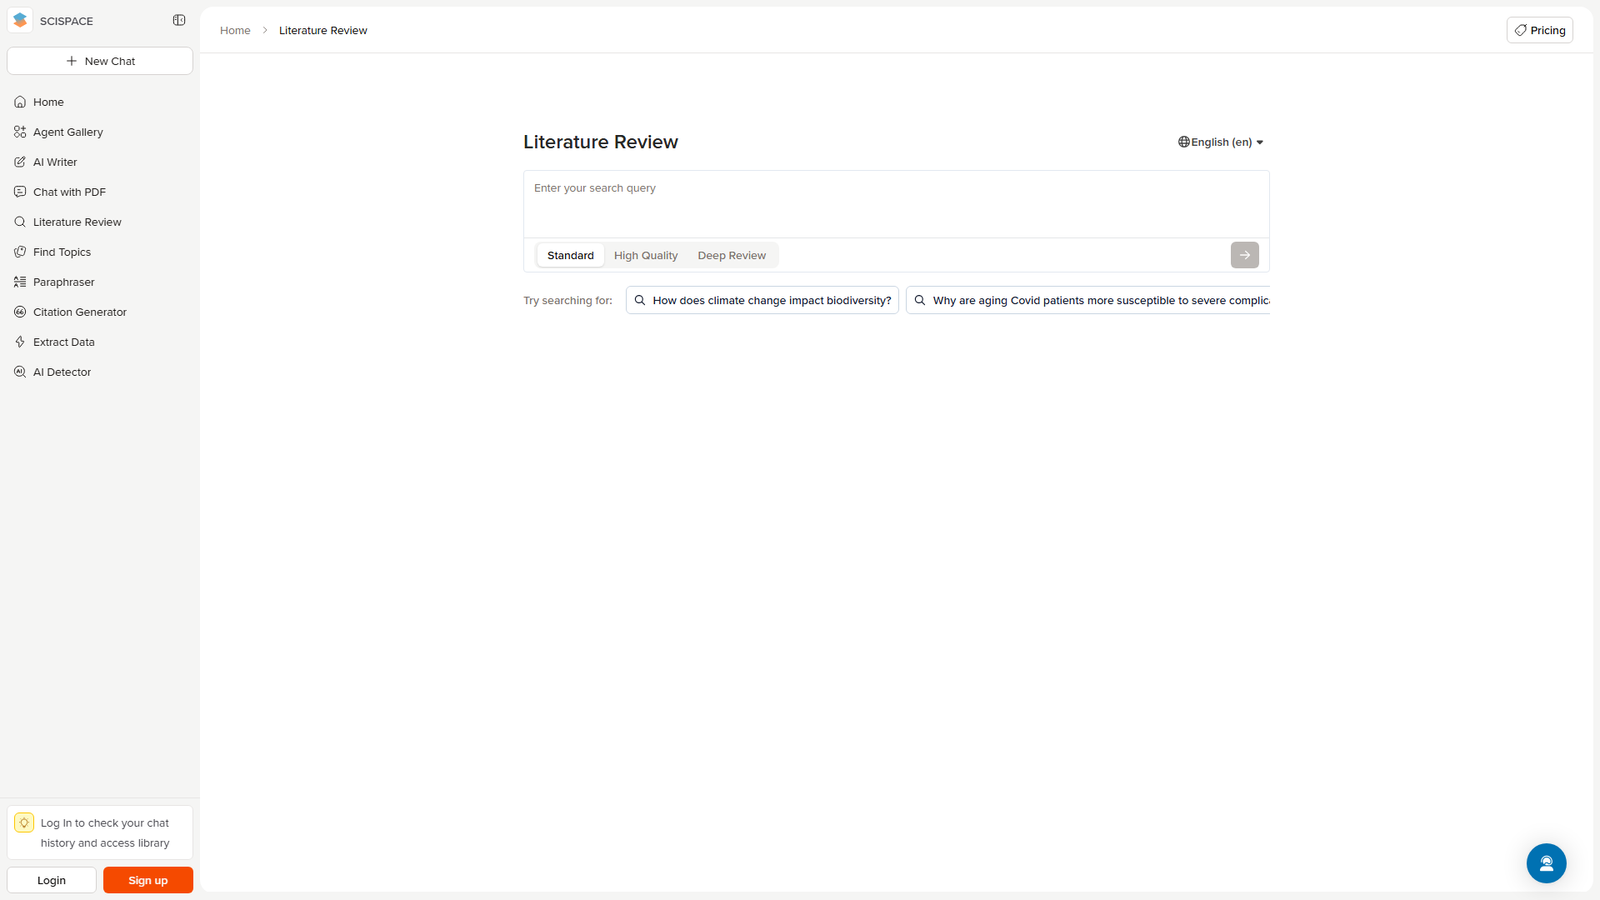Start a New Chat

pyautogui.click(x=100, y=61)
